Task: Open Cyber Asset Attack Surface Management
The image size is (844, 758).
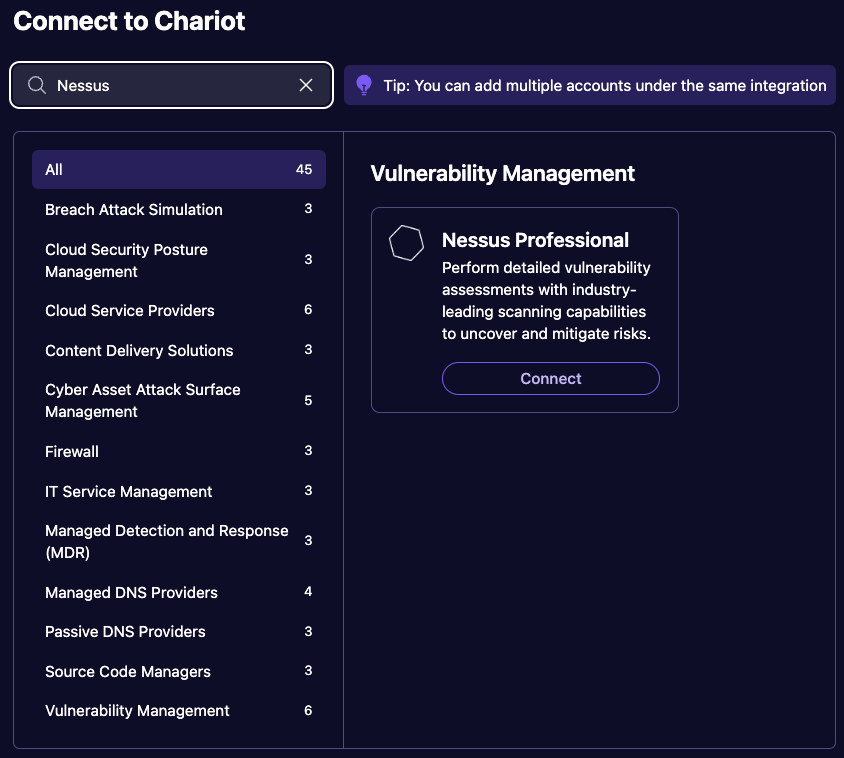Action: (179, 401)
